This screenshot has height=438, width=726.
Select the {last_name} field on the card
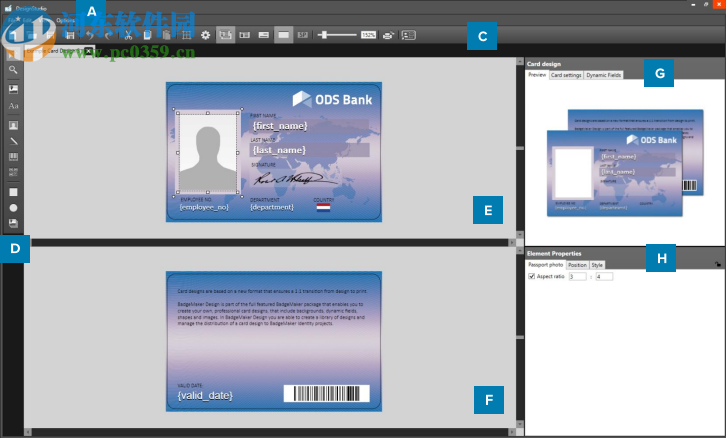pos(309,150)
